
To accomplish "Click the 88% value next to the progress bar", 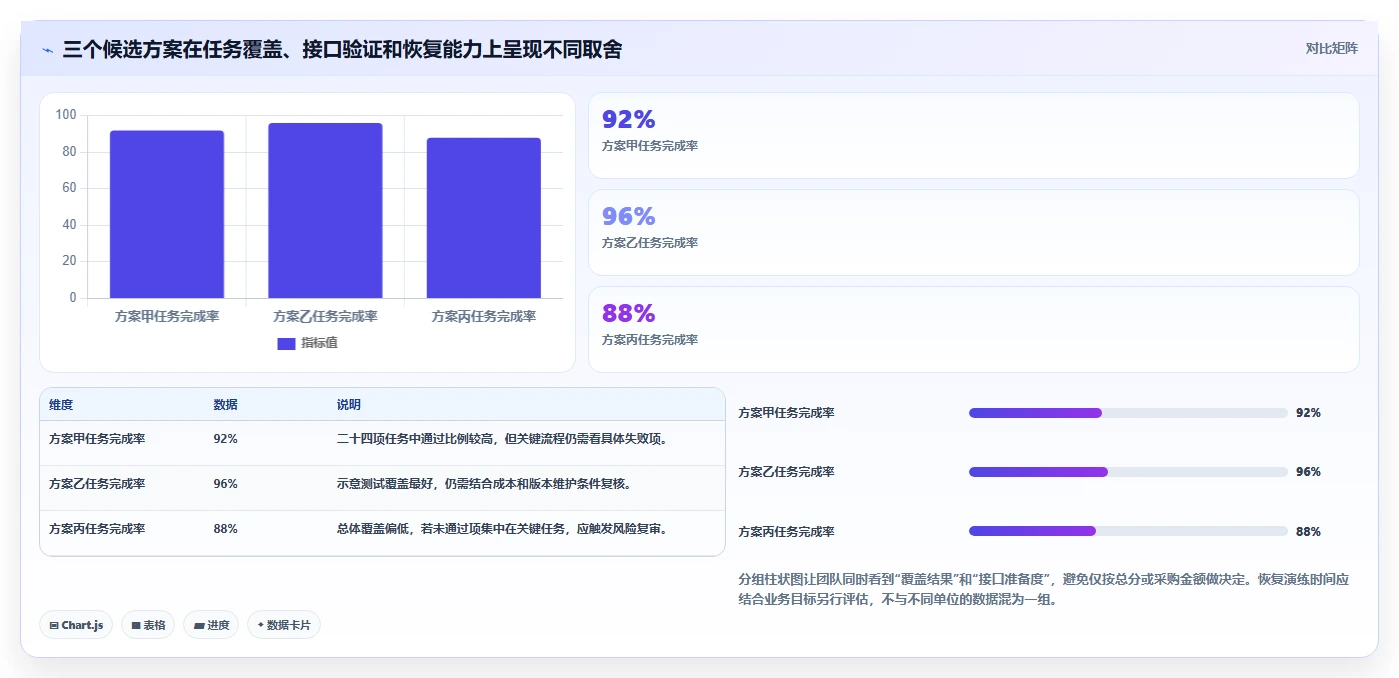I will click(x=1308, y=532).
